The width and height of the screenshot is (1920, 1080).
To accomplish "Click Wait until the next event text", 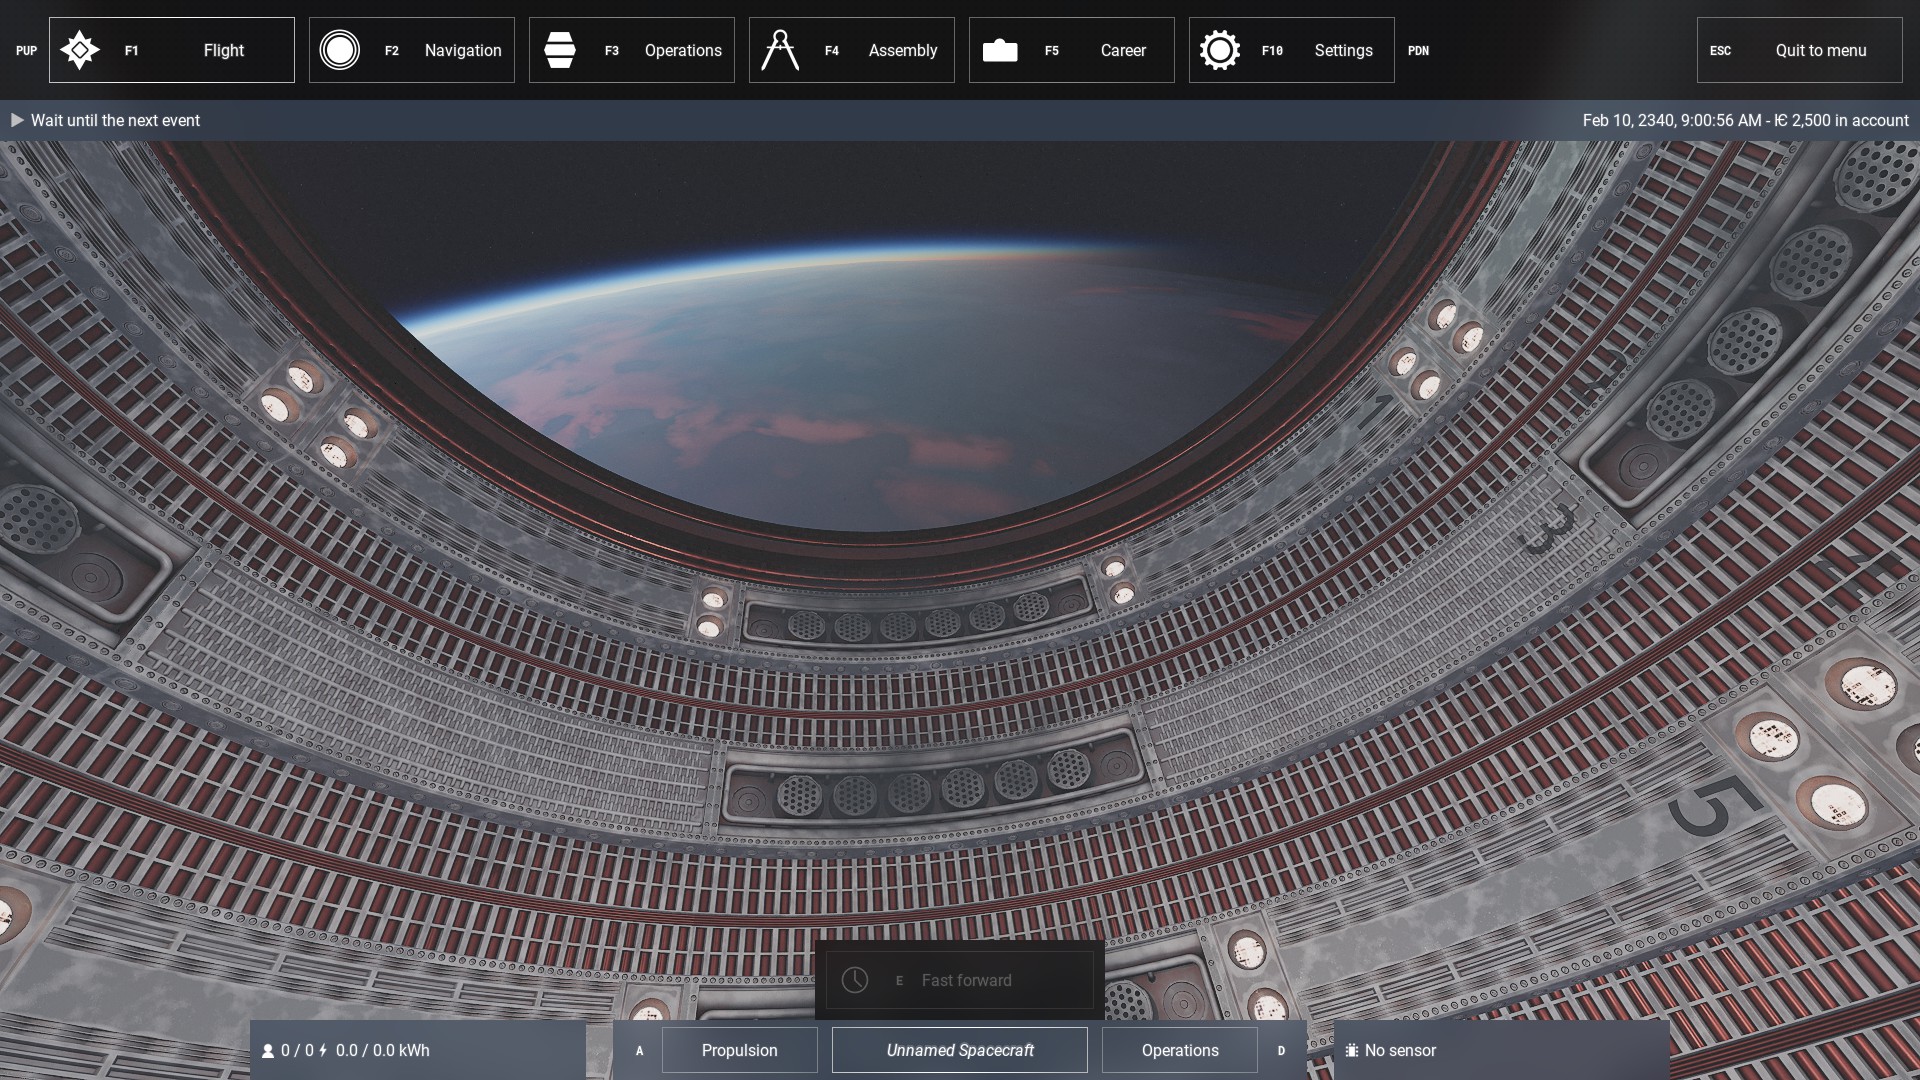I will coord(115,120).
